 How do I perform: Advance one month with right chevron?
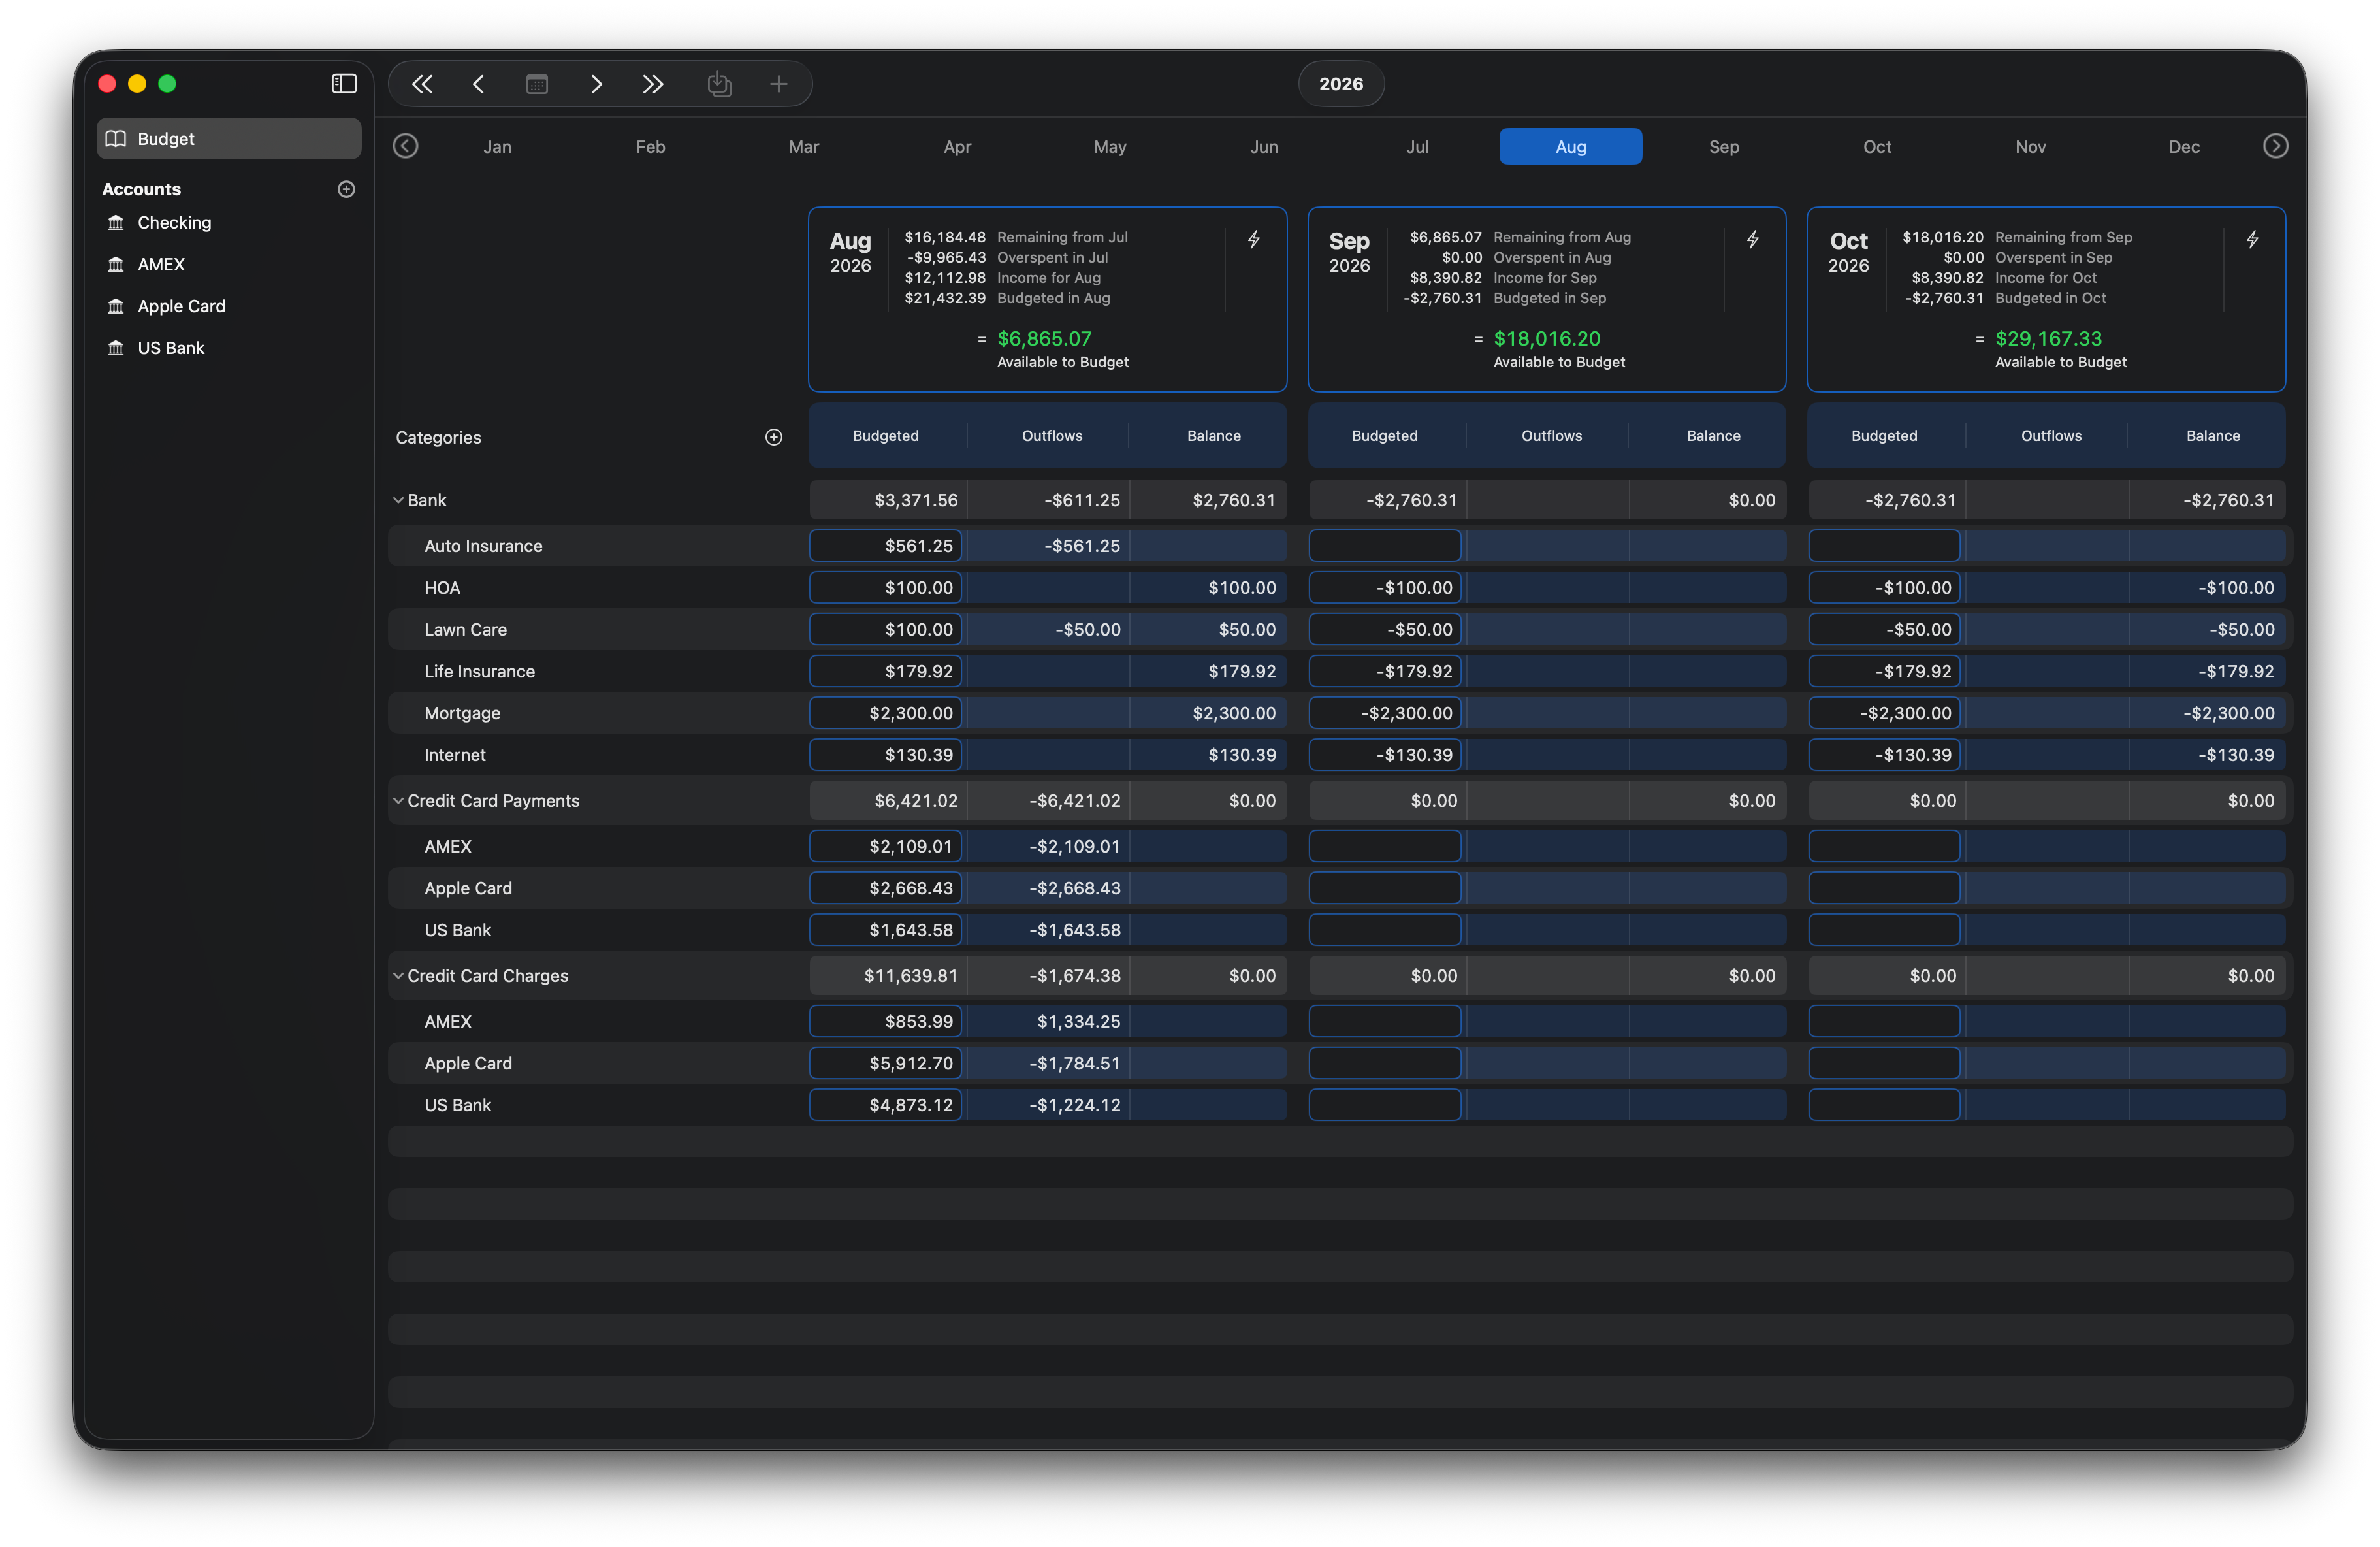[x=596, y=84]
